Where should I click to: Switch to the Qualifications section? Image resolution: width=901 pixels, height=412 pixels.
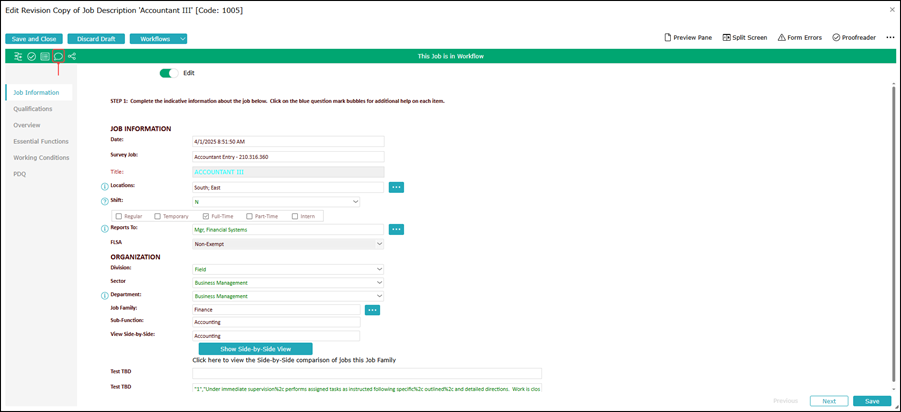(x=33, y=109)
